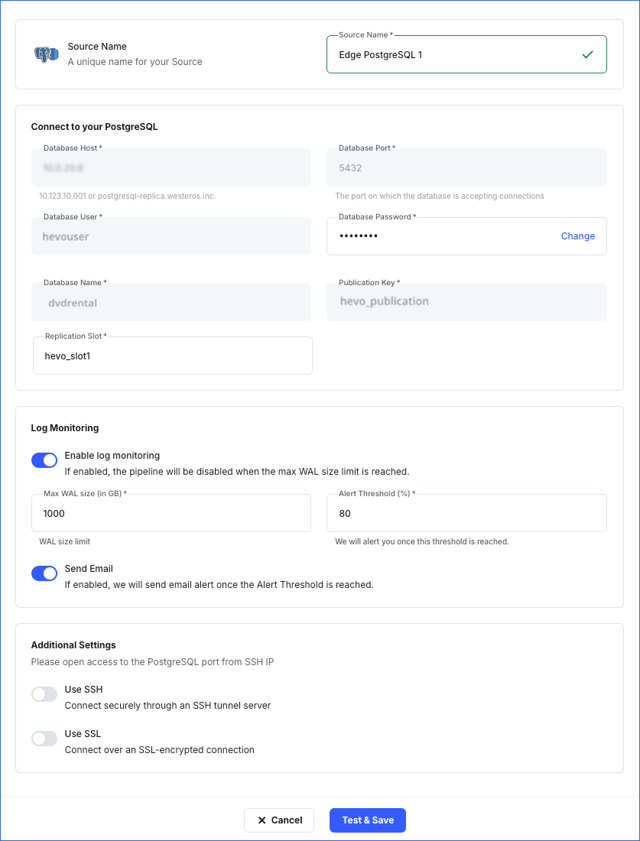Enable the Use SSL toggle
This screenshot has height=841, width=640.
[43, 737]
